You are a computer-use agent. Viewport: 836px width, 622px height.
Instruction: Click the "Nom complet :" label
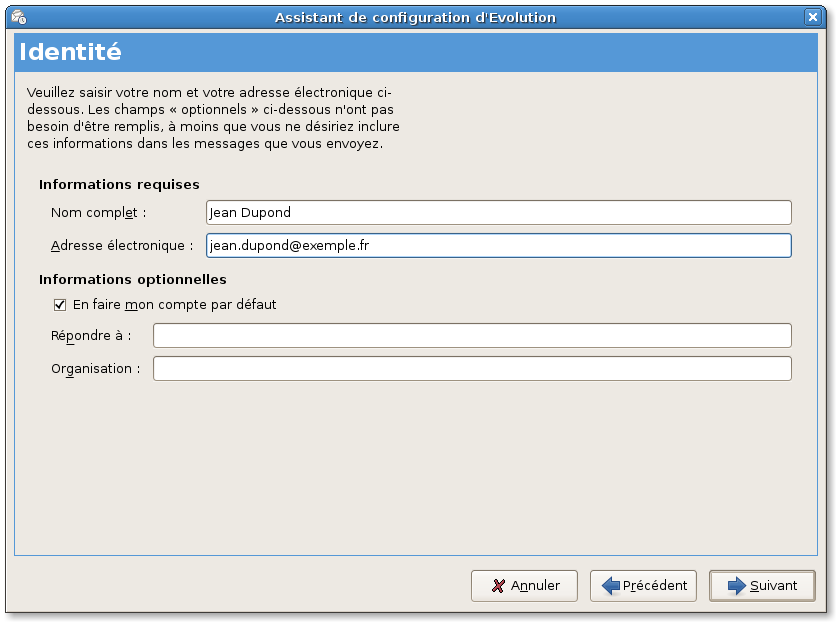click(x=99, y=213)
